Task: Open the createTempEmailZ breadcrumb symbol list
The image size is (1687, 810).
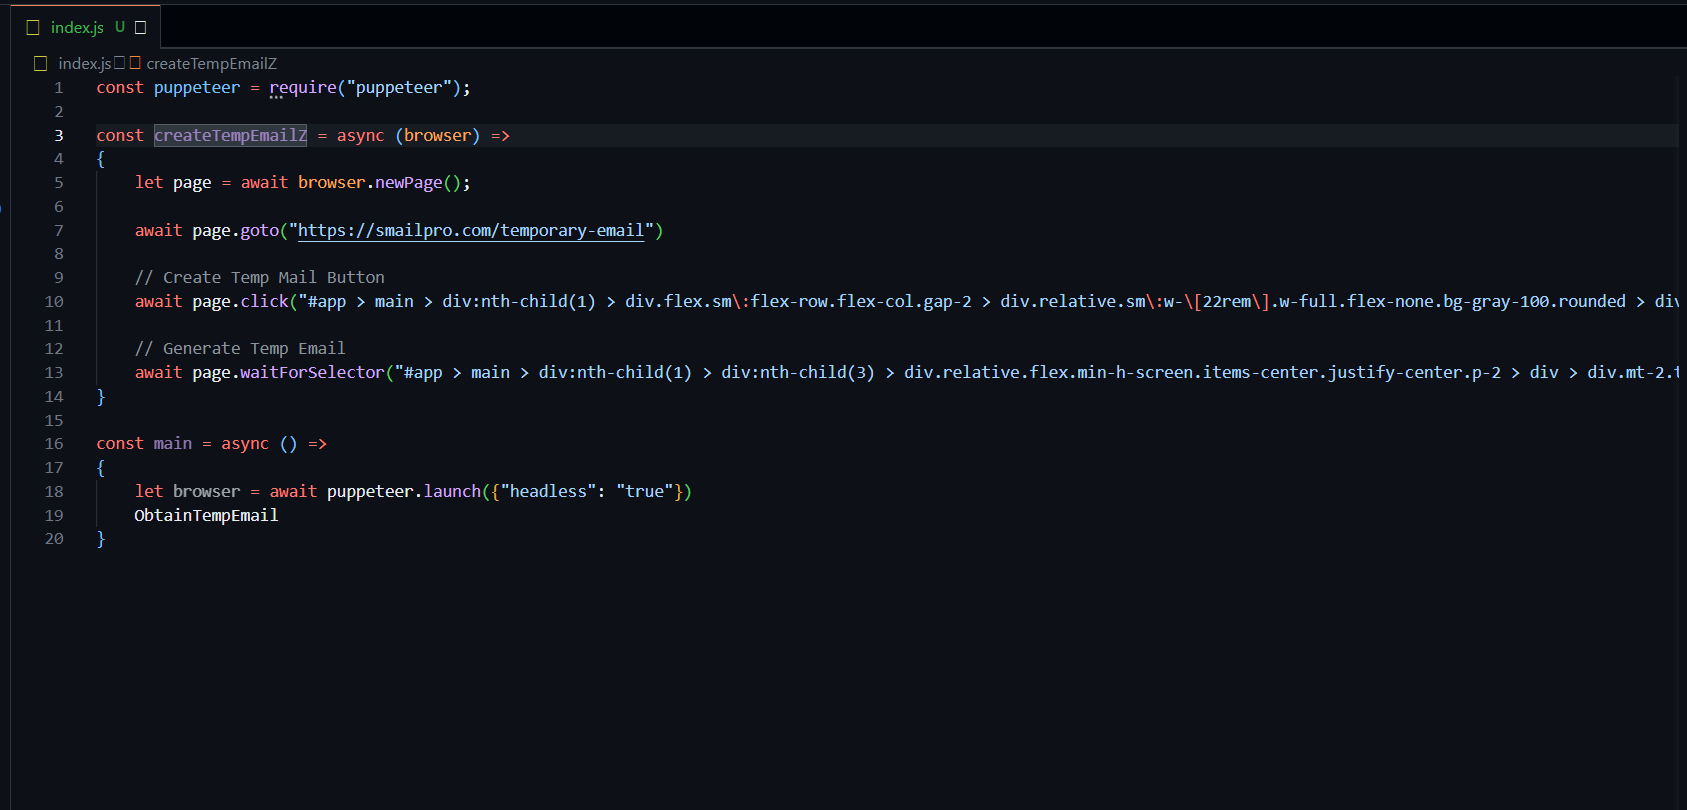Action: click(x=211, y=64)
